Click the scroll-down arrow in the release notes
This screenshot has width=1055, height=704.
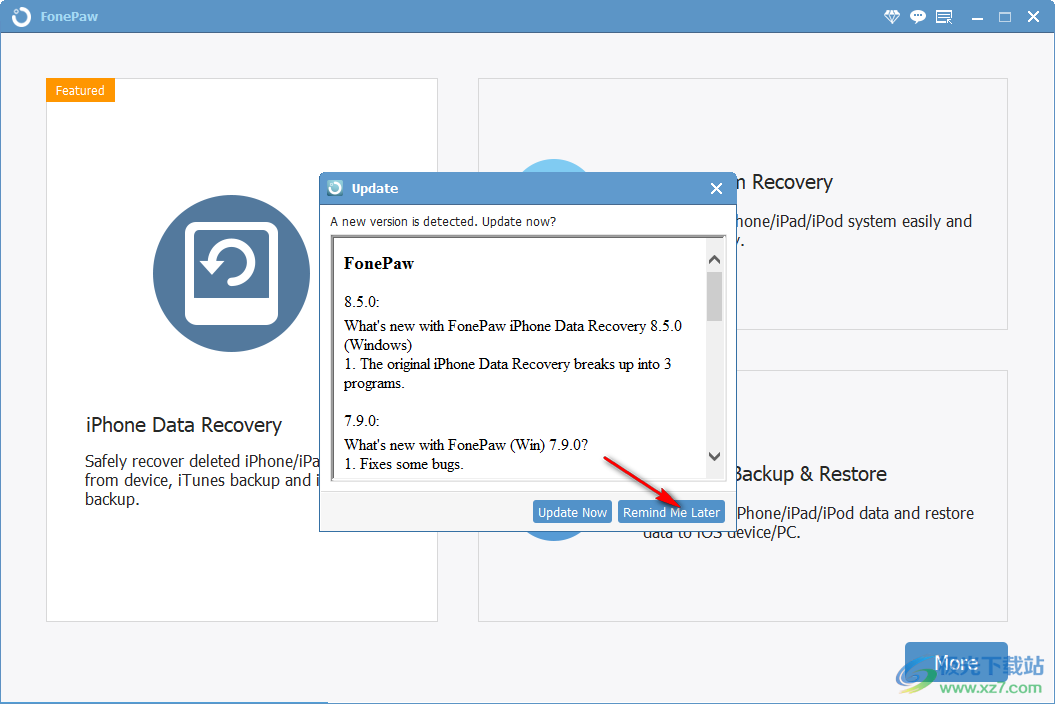click(x=714, y=456)
